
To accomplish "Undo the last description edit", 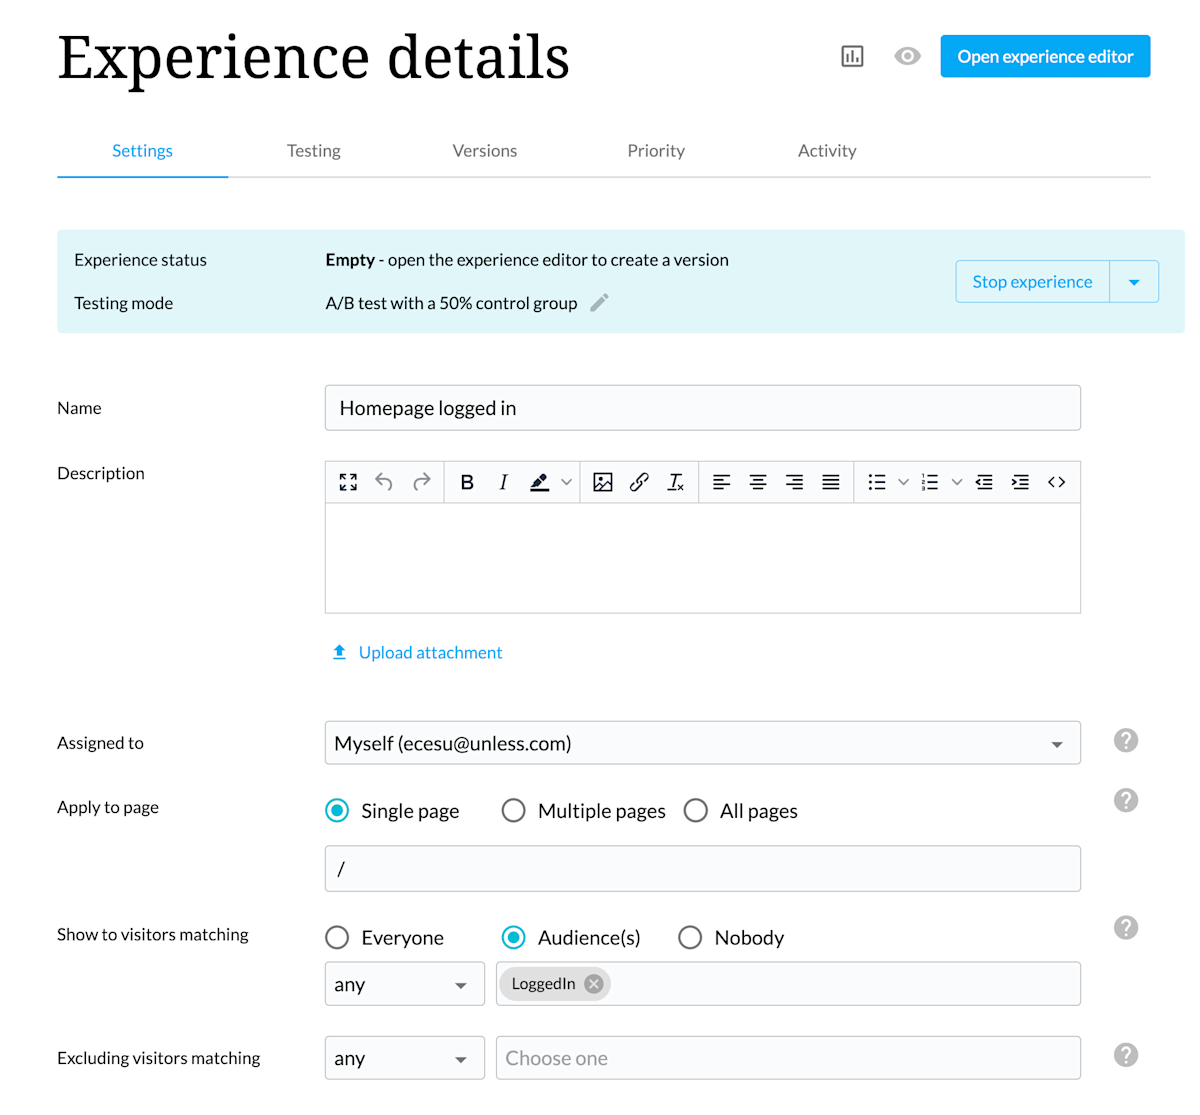I will click(x=384, y=482).
